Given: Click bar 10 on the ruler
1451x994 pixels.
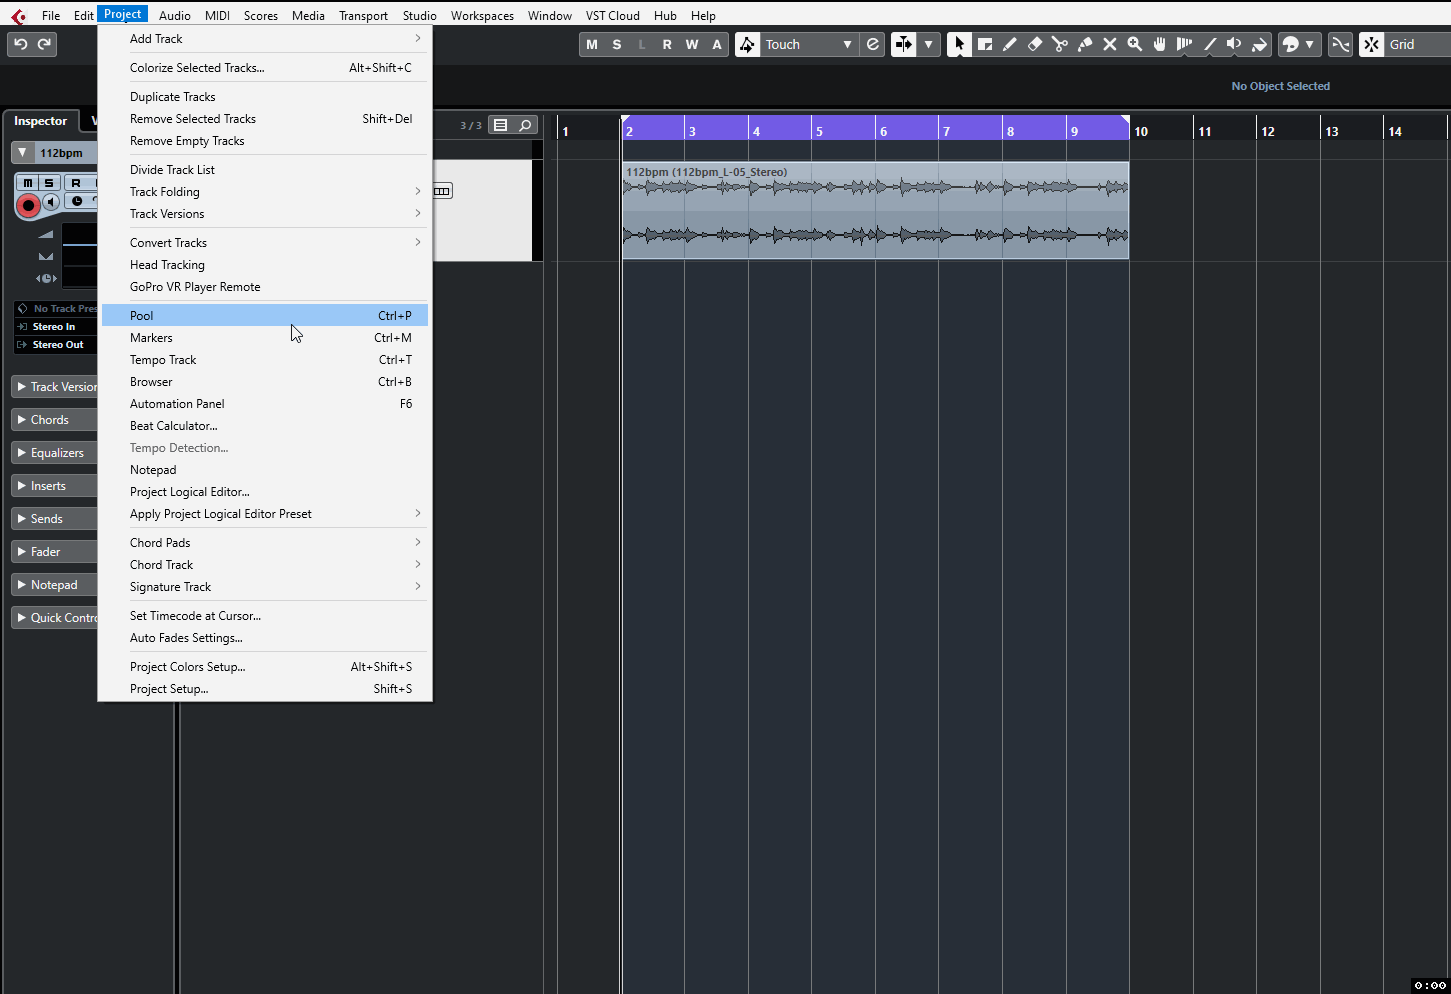Looking at the screenshot, I should pyautogui.click(x=1141, y=131).
